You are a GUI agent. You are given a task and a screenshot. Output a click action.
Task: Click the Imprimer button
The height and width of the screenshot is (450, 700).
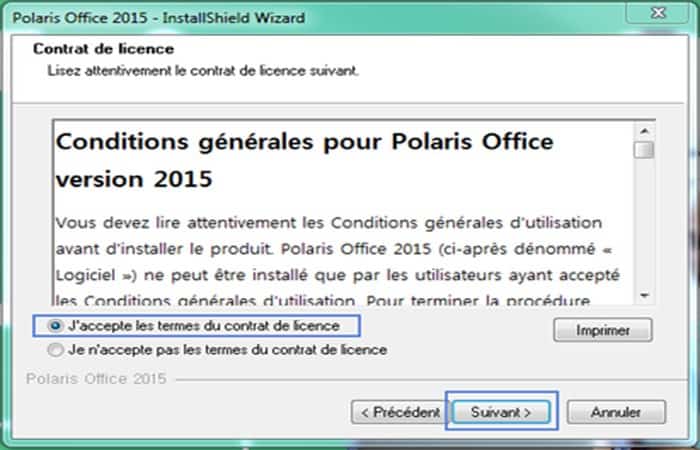[602, 330]
